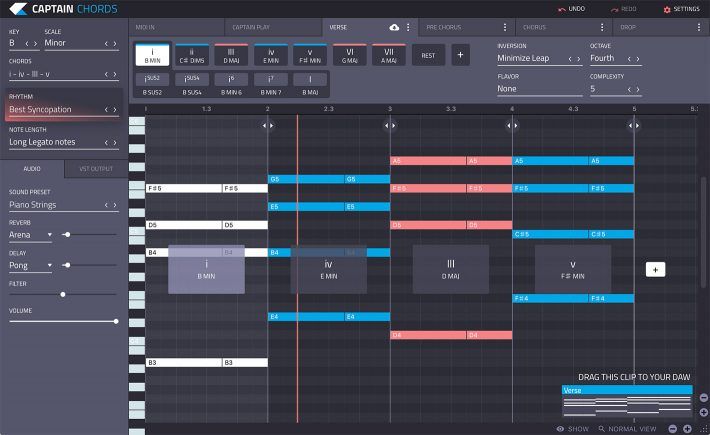This screenshot has height=435, width=710.
Task: Click the next arrow for Long Legato notes
Action: pyautogui.click(x=115, y=142)
